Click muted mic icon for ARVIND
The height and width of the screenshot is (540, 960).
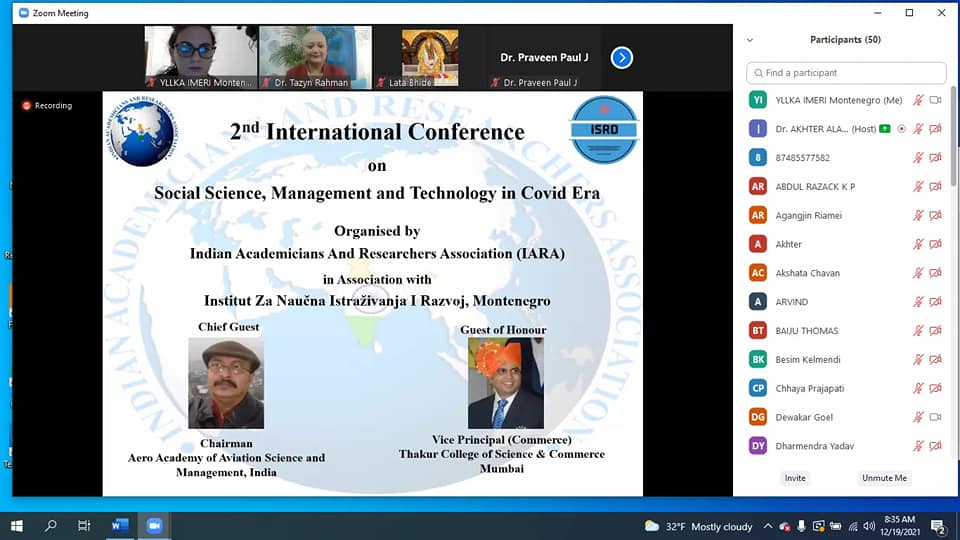click(x=918, y=301)
